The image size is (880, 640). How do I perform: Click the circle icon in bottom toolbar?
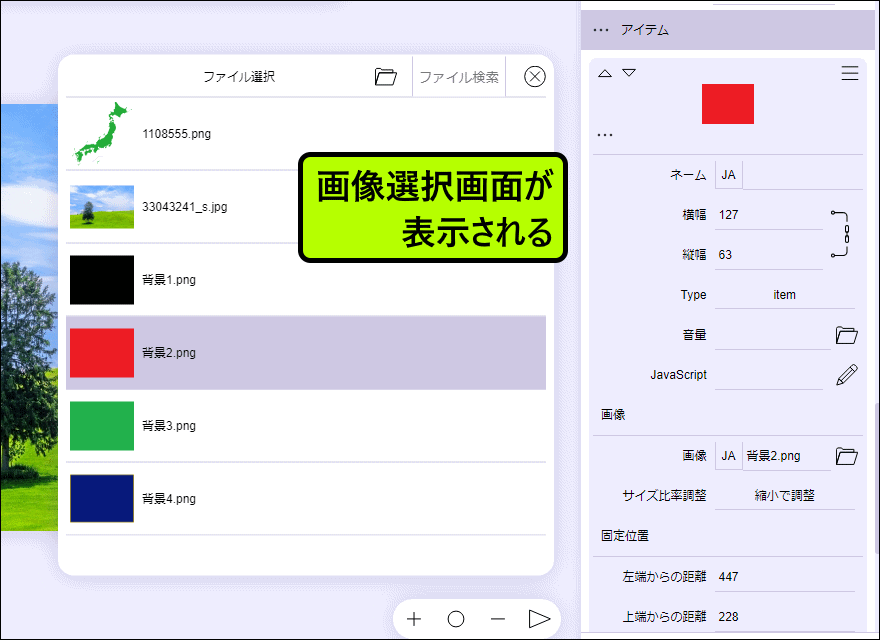[x=456, y=619]
